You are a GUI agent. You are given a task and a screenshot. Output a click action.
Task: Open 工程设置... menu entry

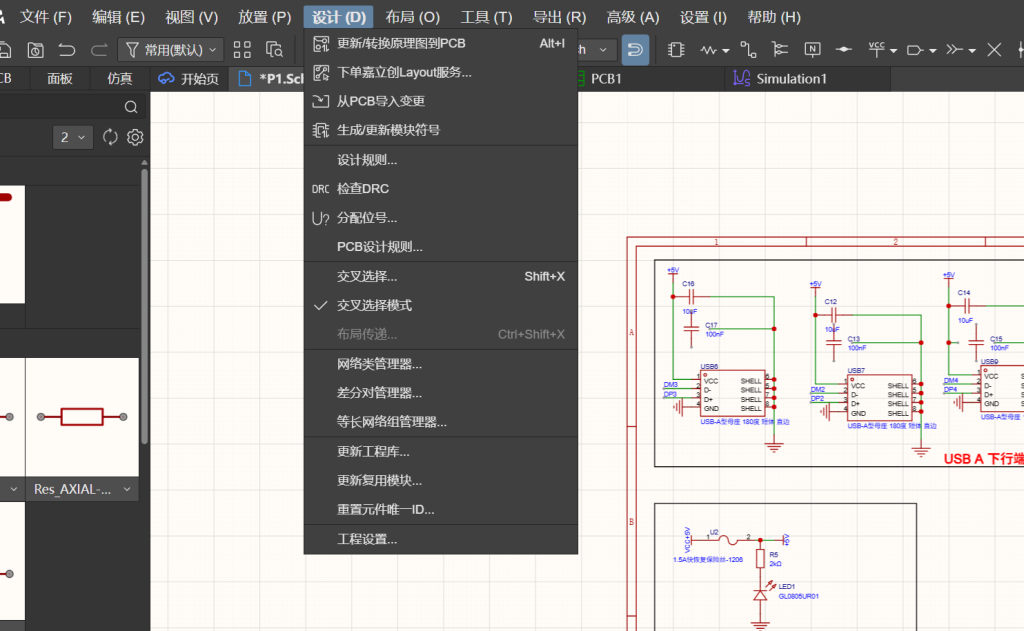(x=441, y=539)
